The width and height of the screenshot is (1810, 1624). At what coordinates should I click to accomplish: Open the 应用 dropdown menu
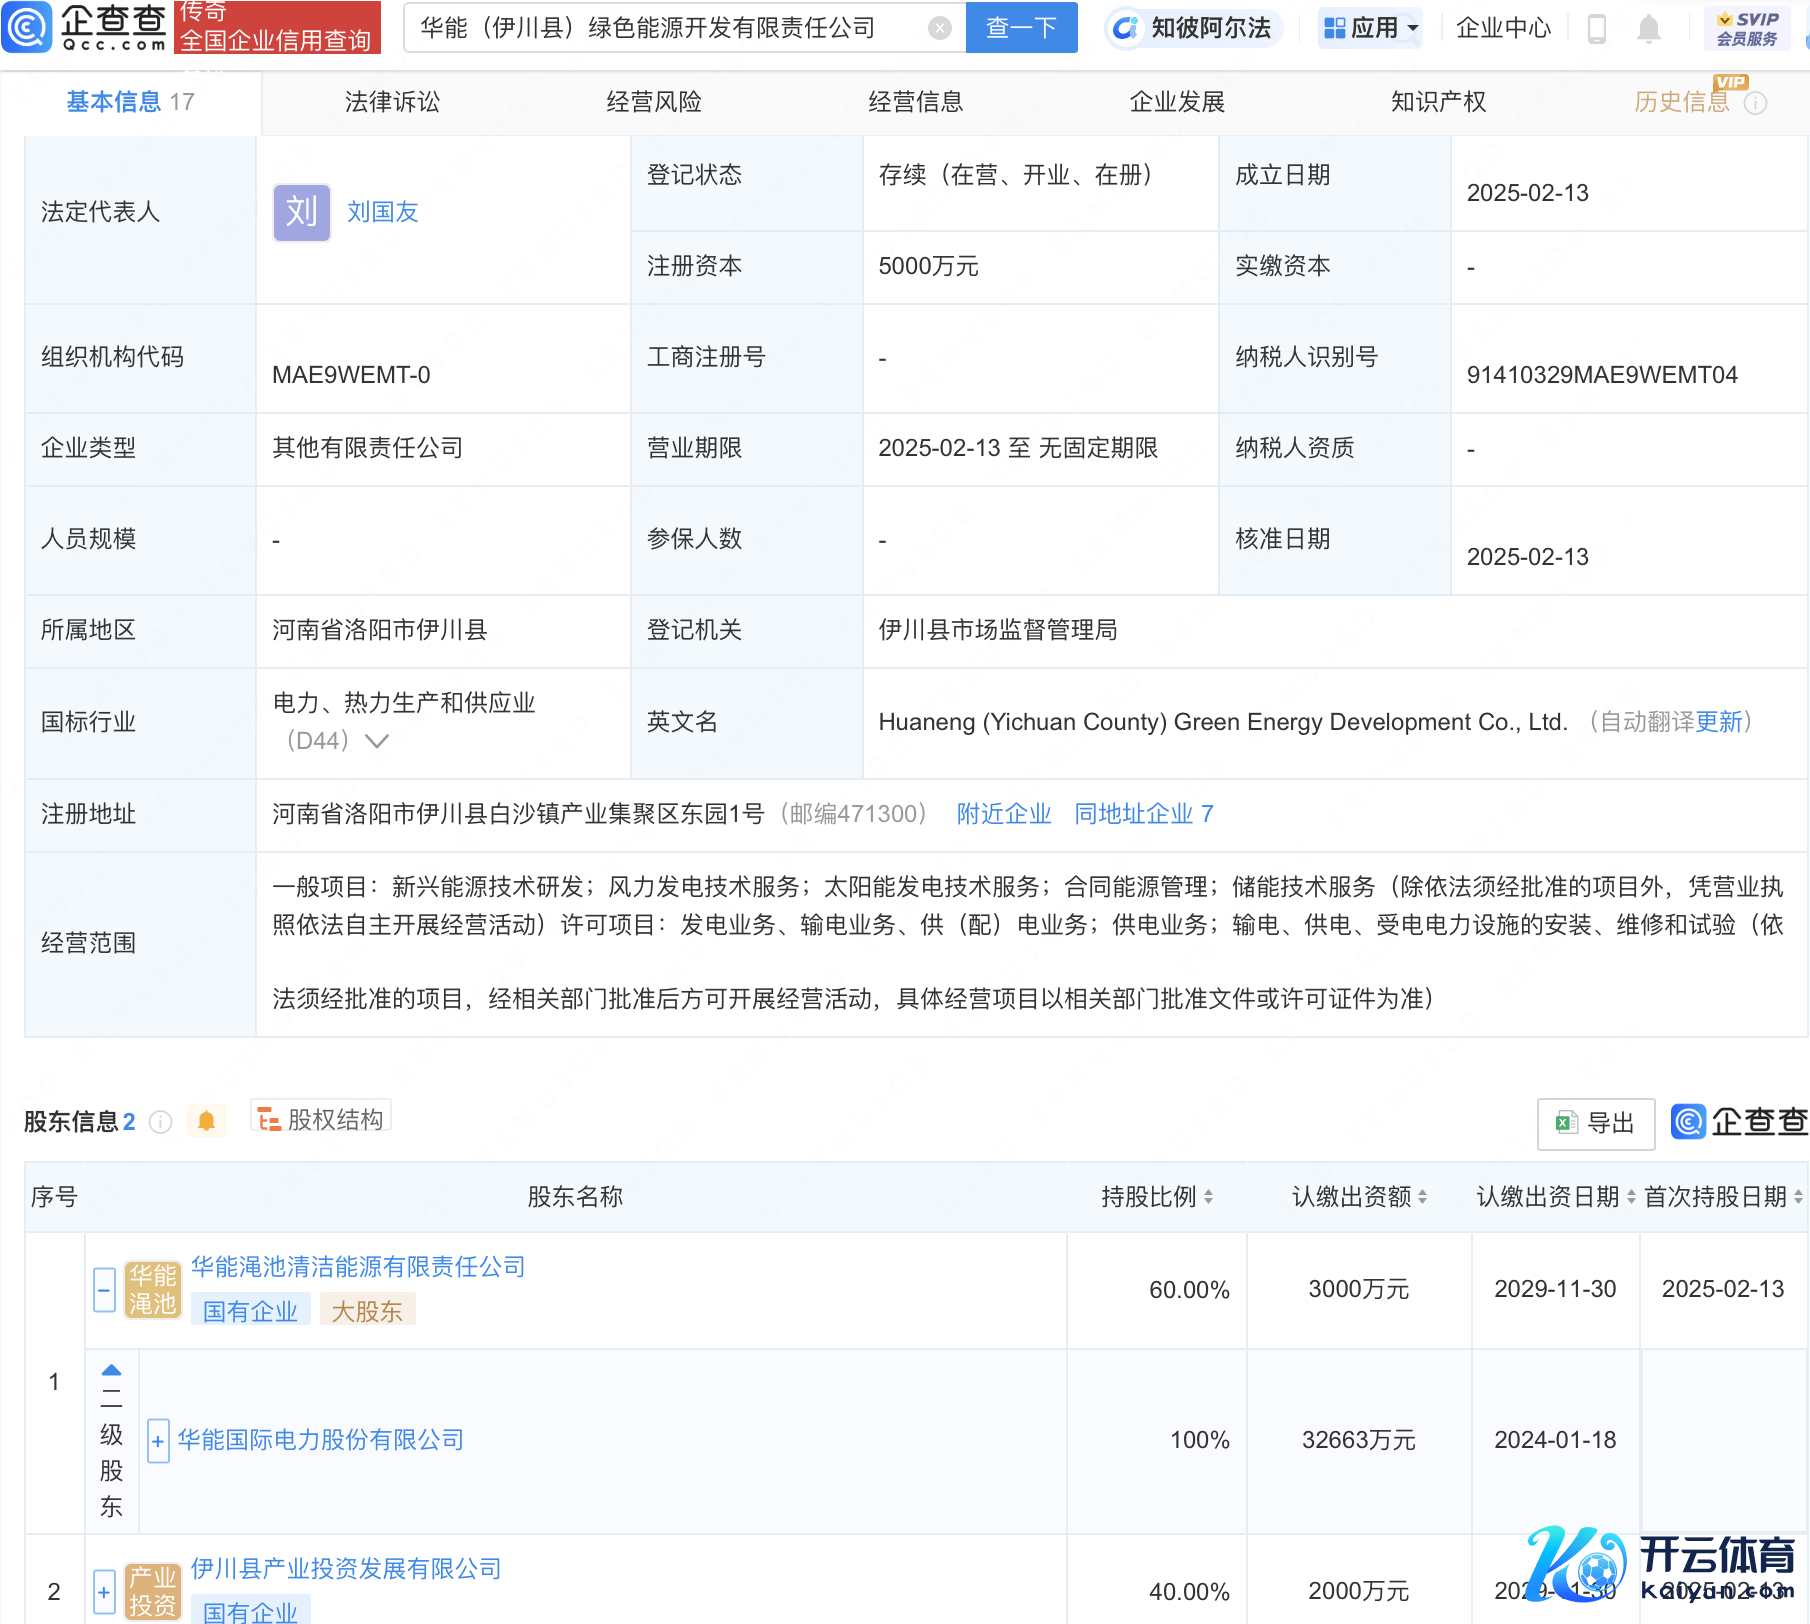[1370, 28]
